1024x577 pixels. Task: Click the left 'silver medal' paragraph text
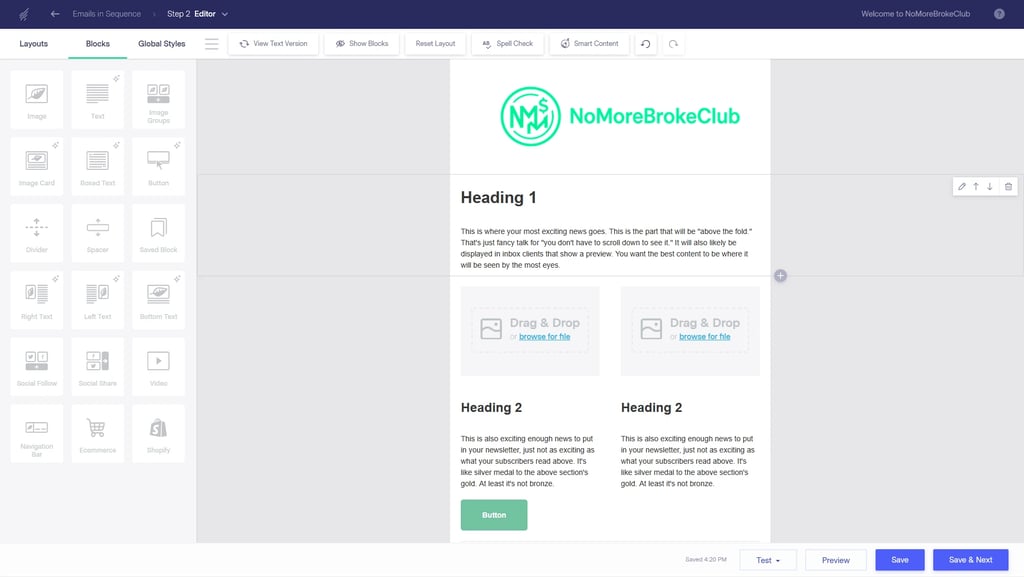pyautogui.click(x=528, y=461)
